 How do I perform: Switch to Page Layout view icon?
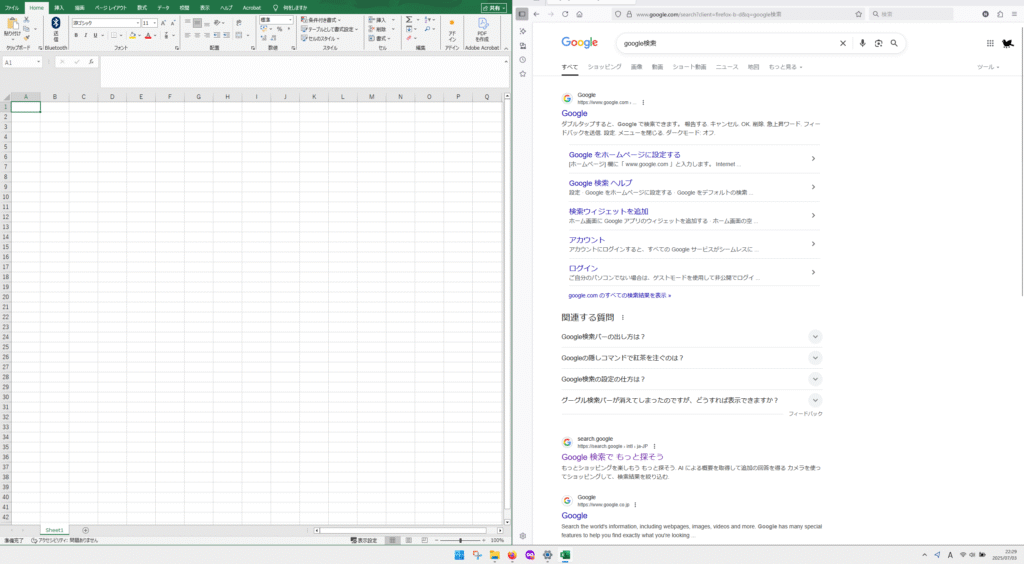pyautogui.click(x=408, y=540)
